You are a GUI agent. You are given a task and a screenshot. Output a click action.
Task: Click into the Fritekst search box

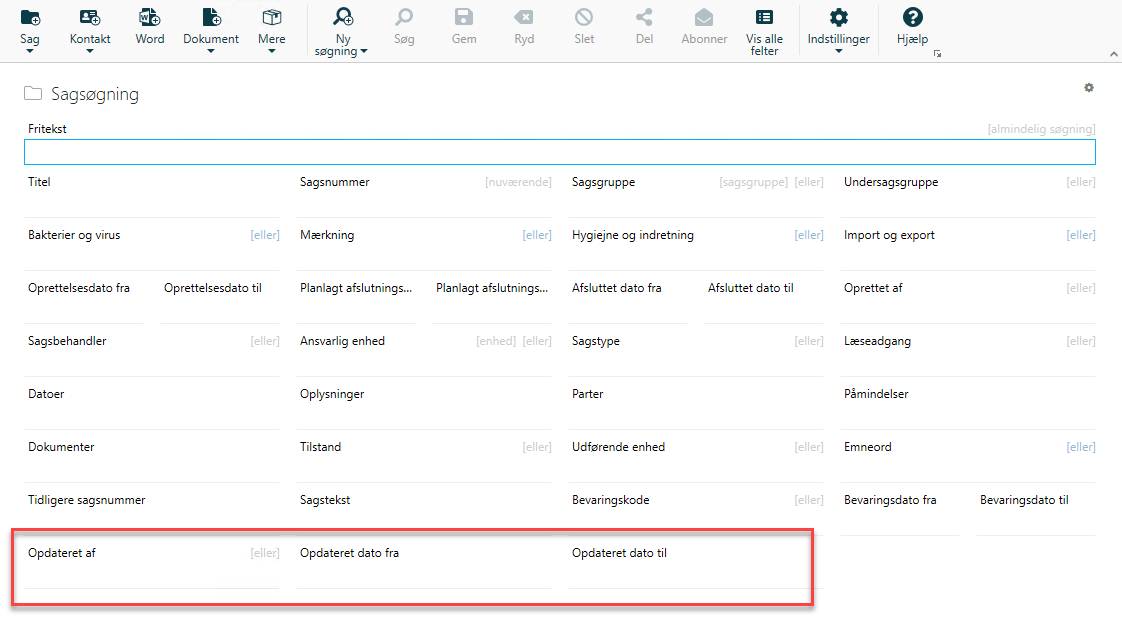pyautogui.click(x=560, y=152)
